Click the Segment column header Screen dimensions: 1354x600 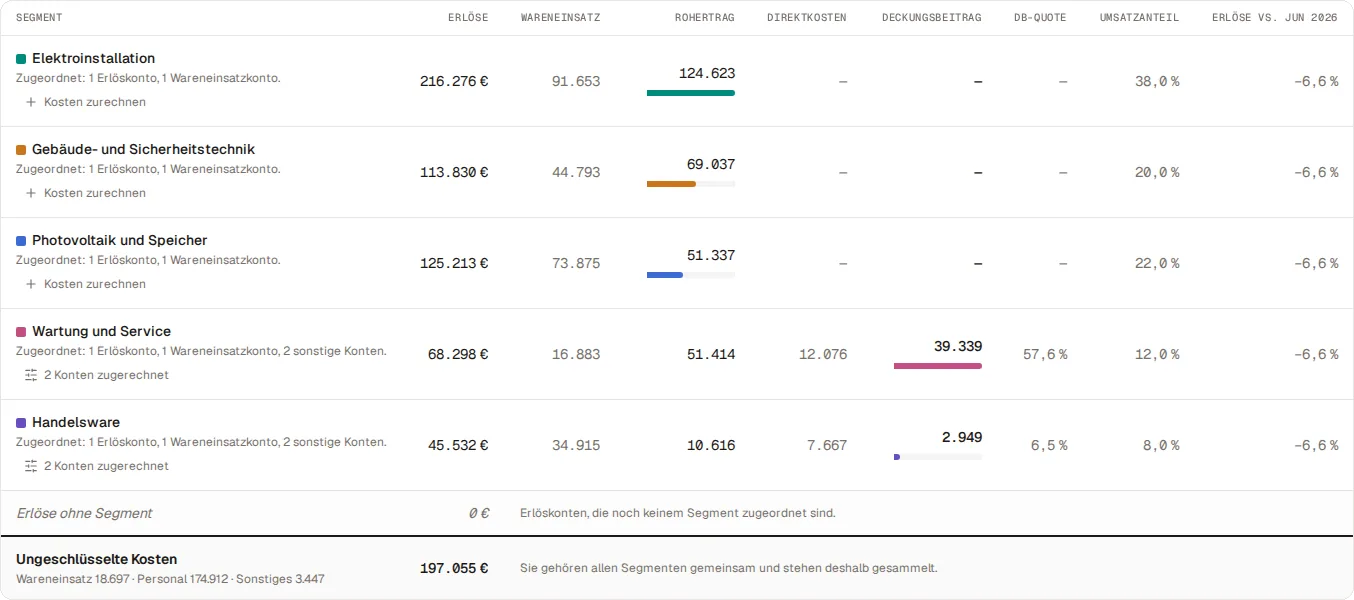point(39,17)
